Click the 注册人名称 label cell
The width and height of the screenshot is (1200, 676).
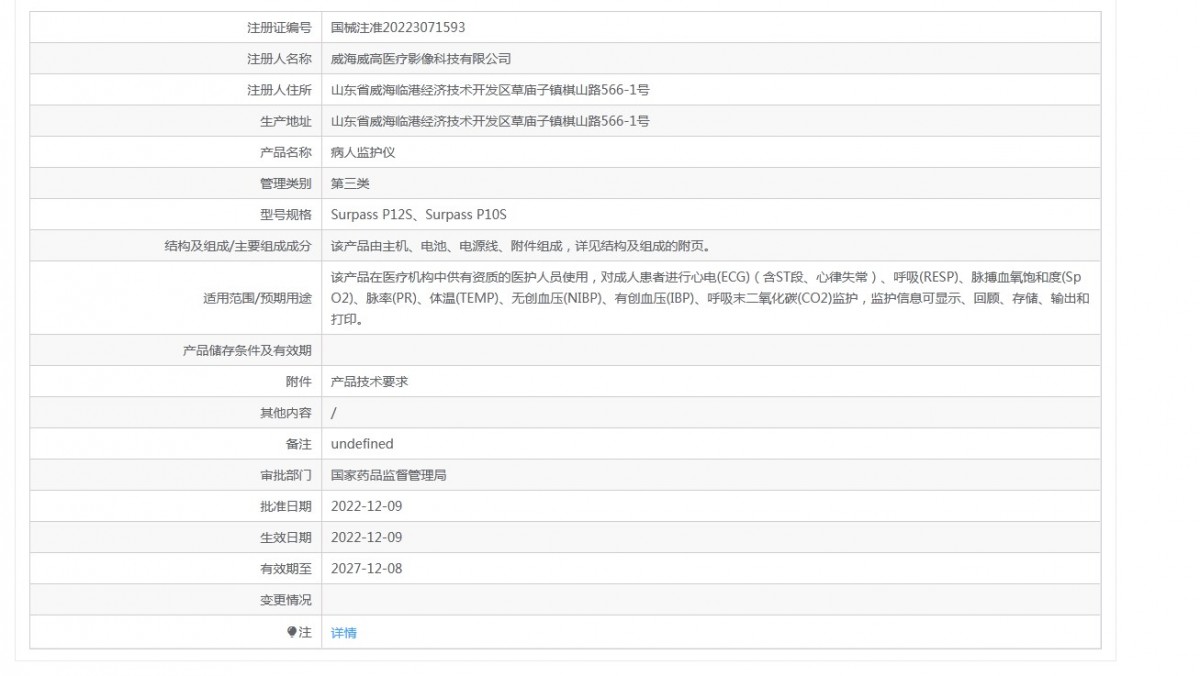(176, 59)
